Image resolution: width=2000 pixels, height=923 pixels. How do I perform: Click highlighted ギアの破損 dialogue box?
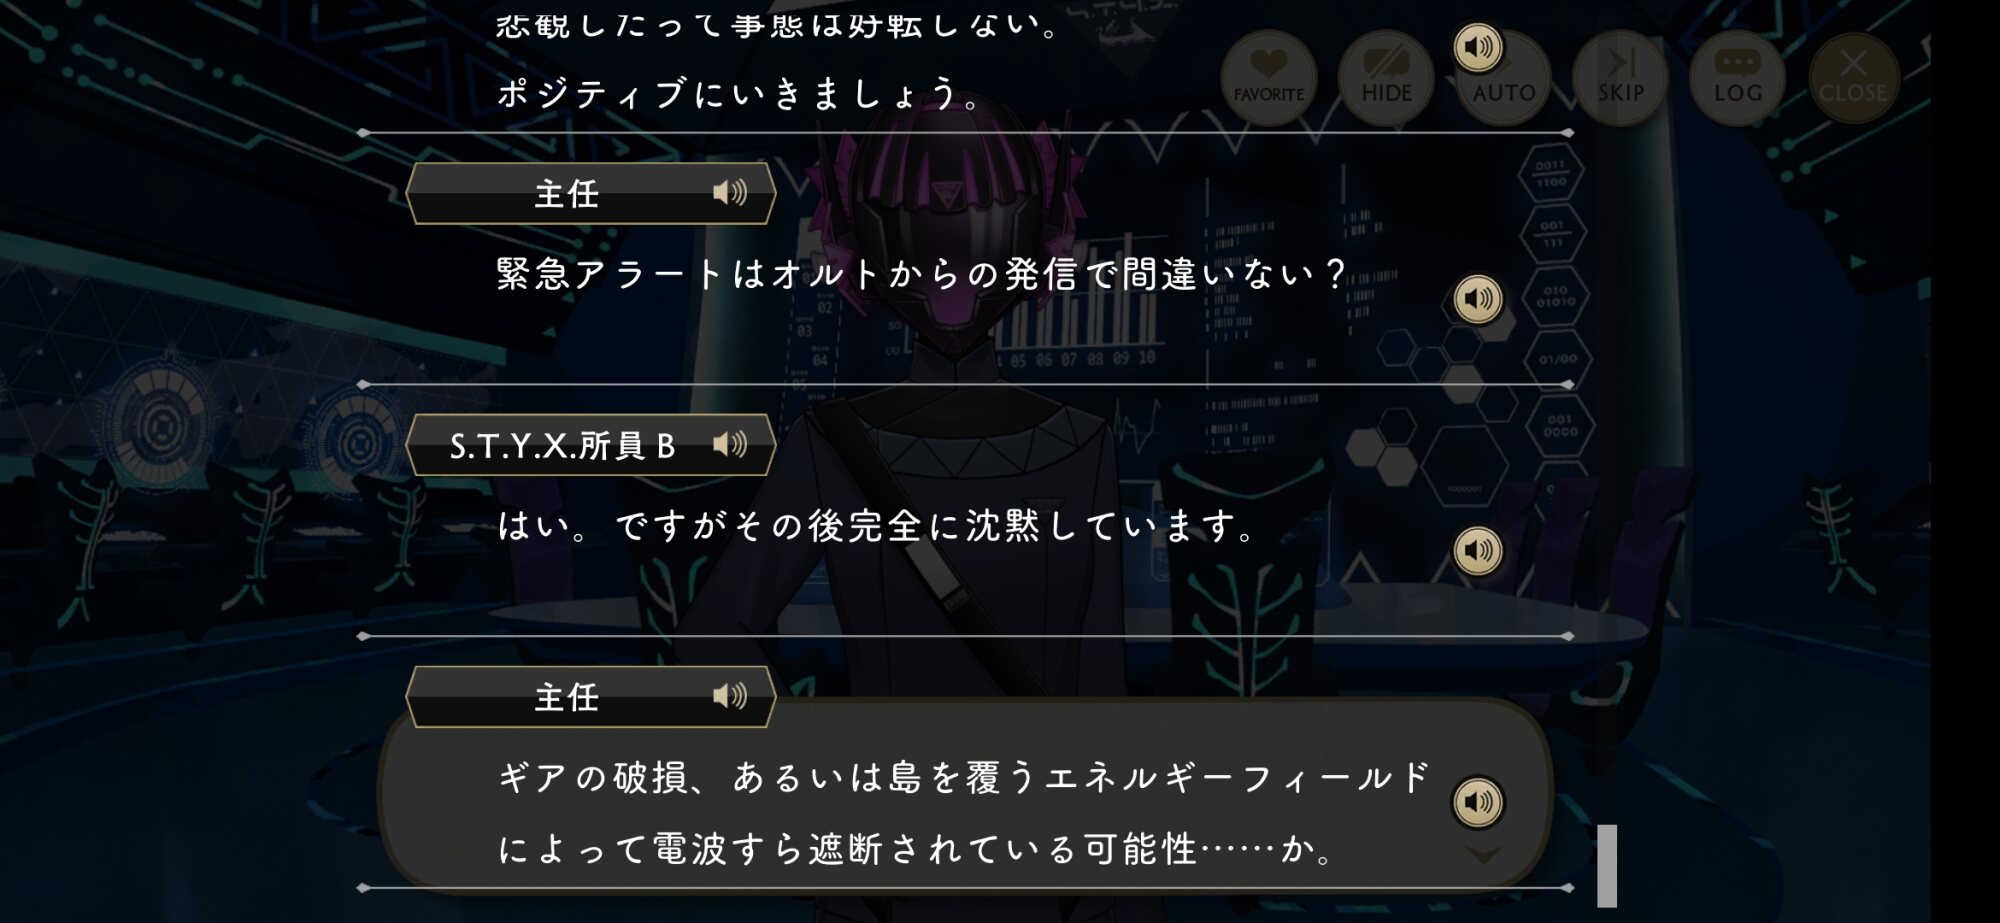(x=965, y=795)
